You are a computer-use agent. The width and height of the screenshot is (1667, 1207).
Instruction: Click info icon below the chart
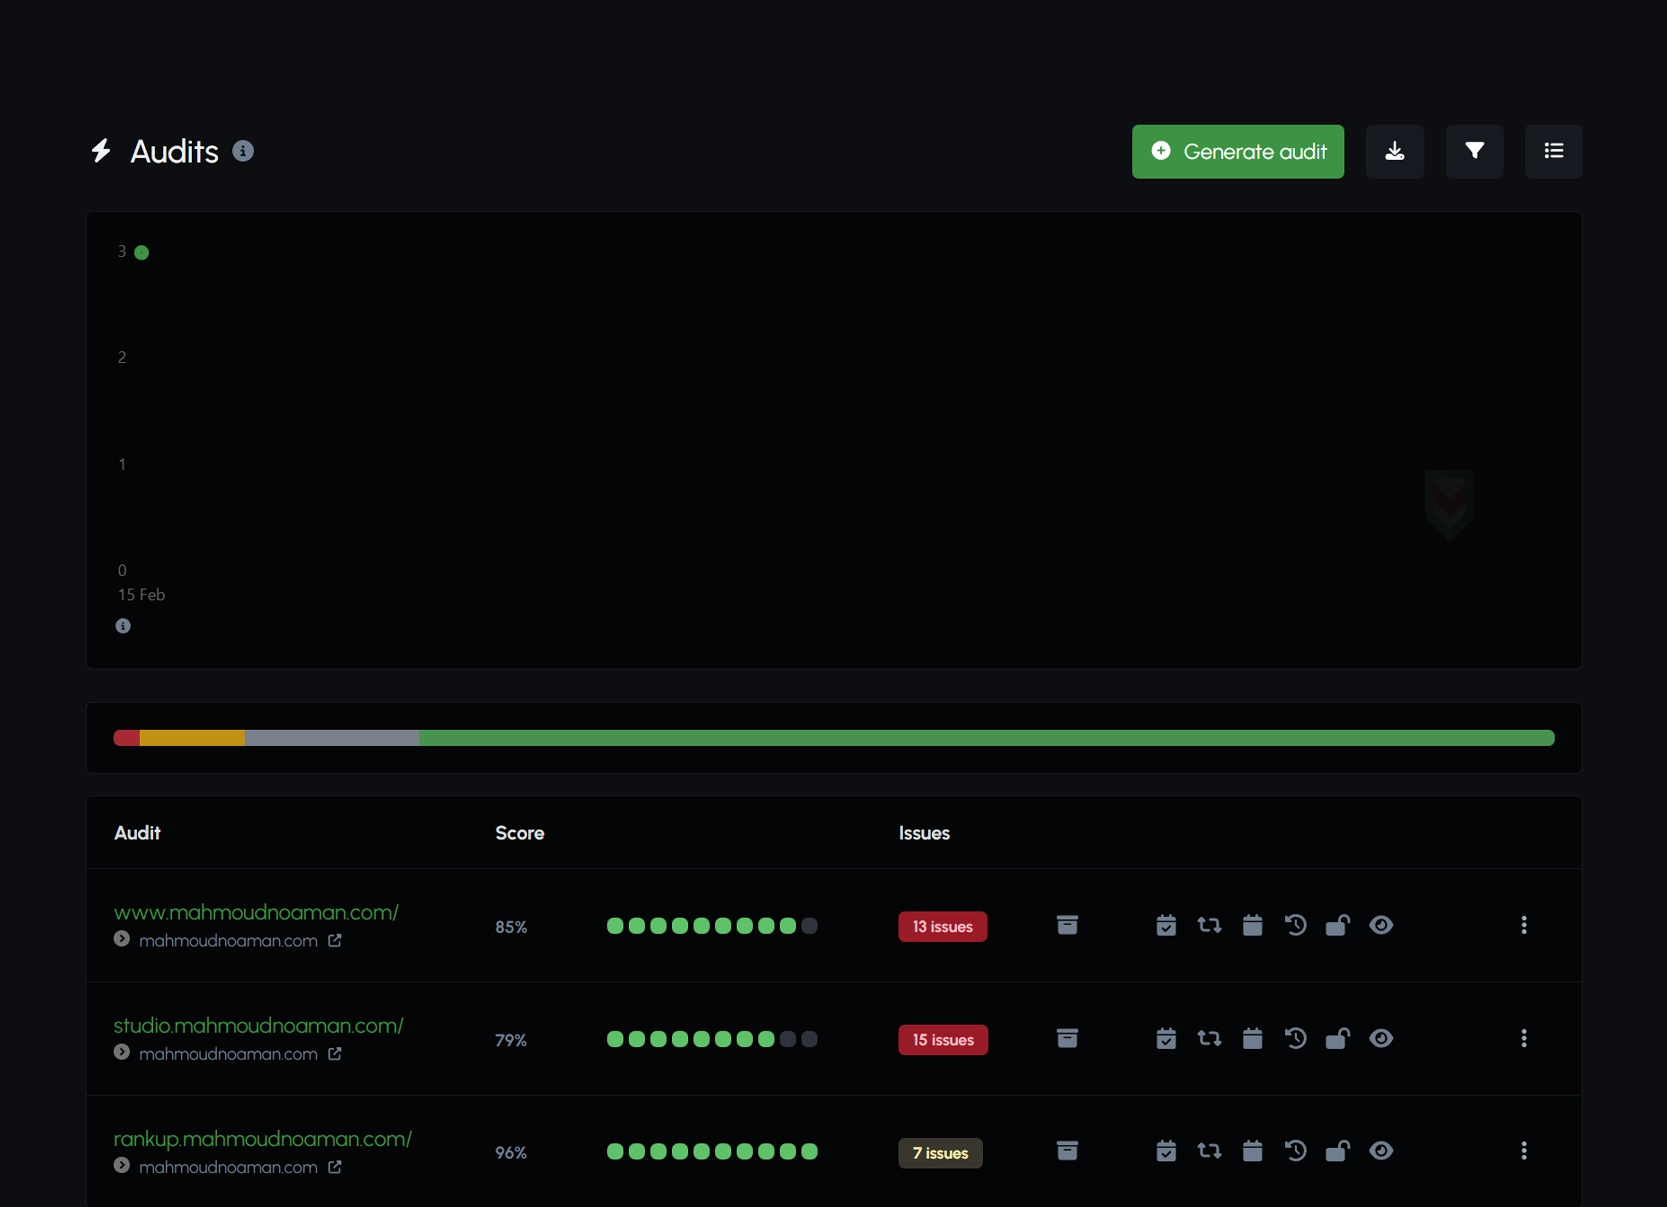pos(123,626)
